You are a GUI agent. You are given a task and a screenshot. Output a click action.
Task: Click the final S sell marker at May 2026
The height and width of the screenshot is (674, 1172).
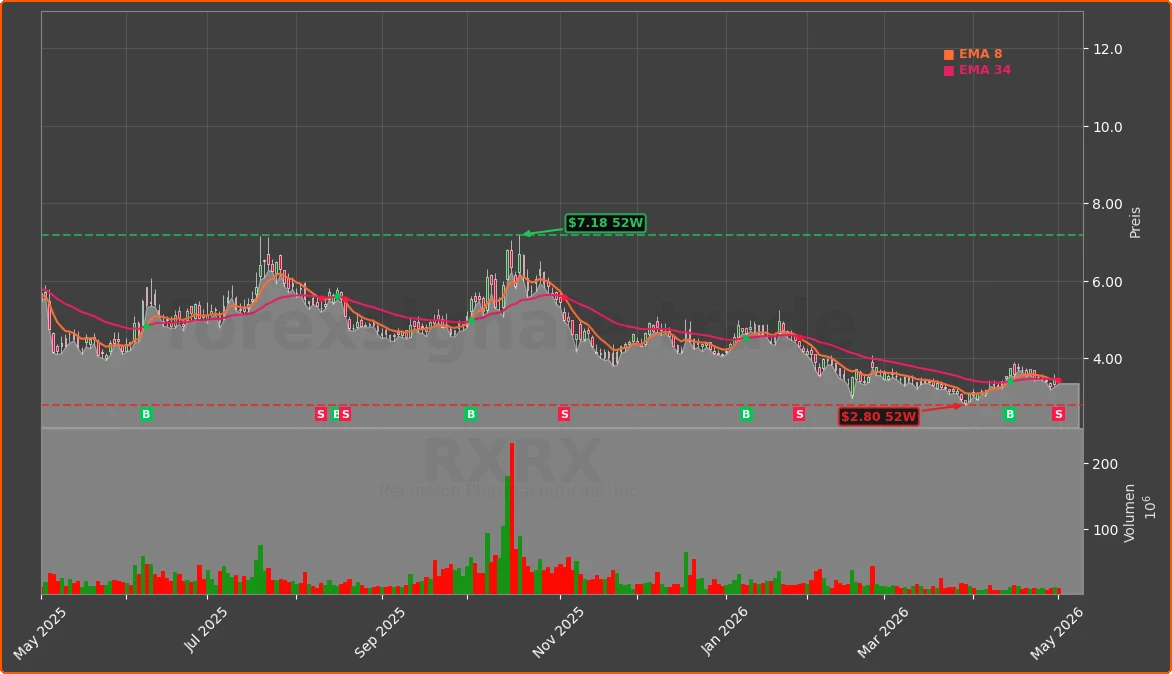point(1058,414)
